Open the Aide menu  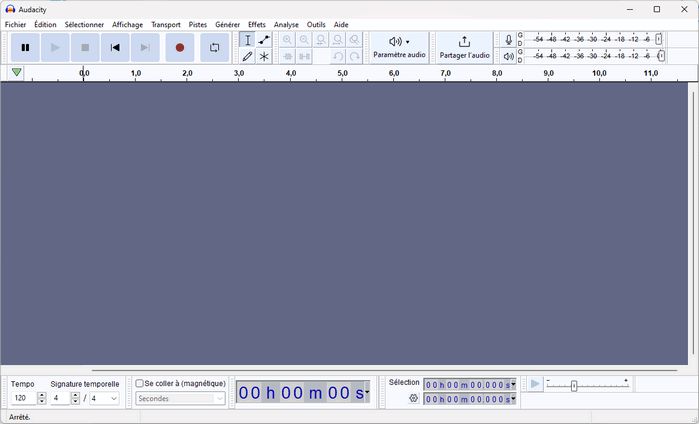tap(341, 25)
